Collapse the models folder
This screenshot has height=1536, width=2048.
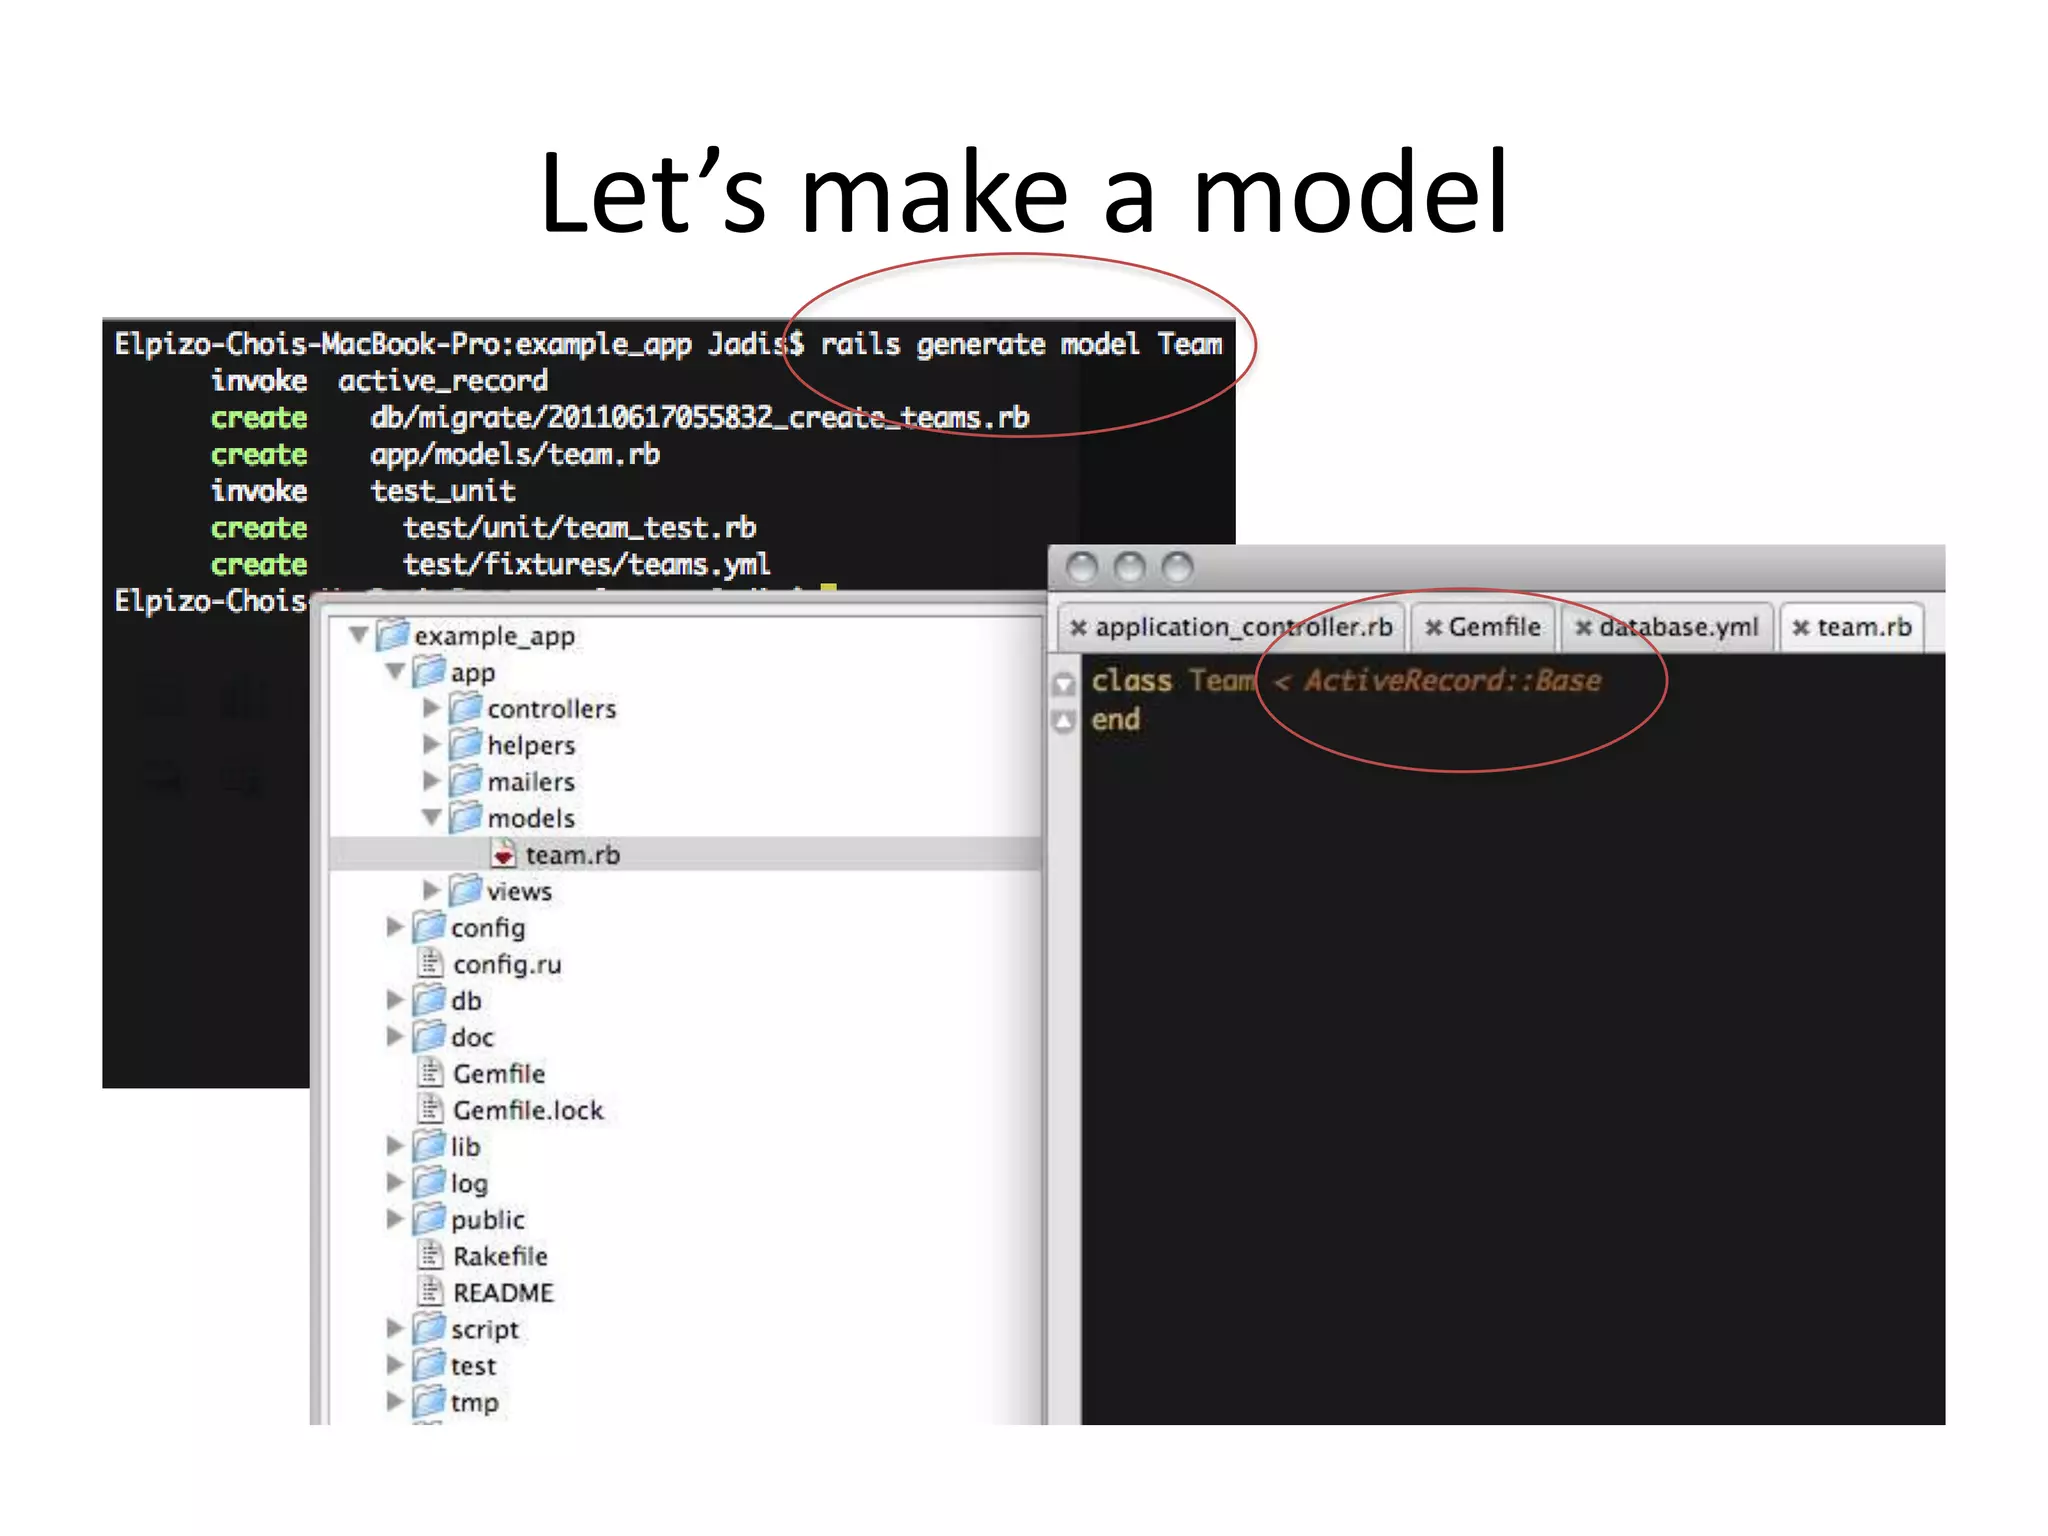click(432, 817)
